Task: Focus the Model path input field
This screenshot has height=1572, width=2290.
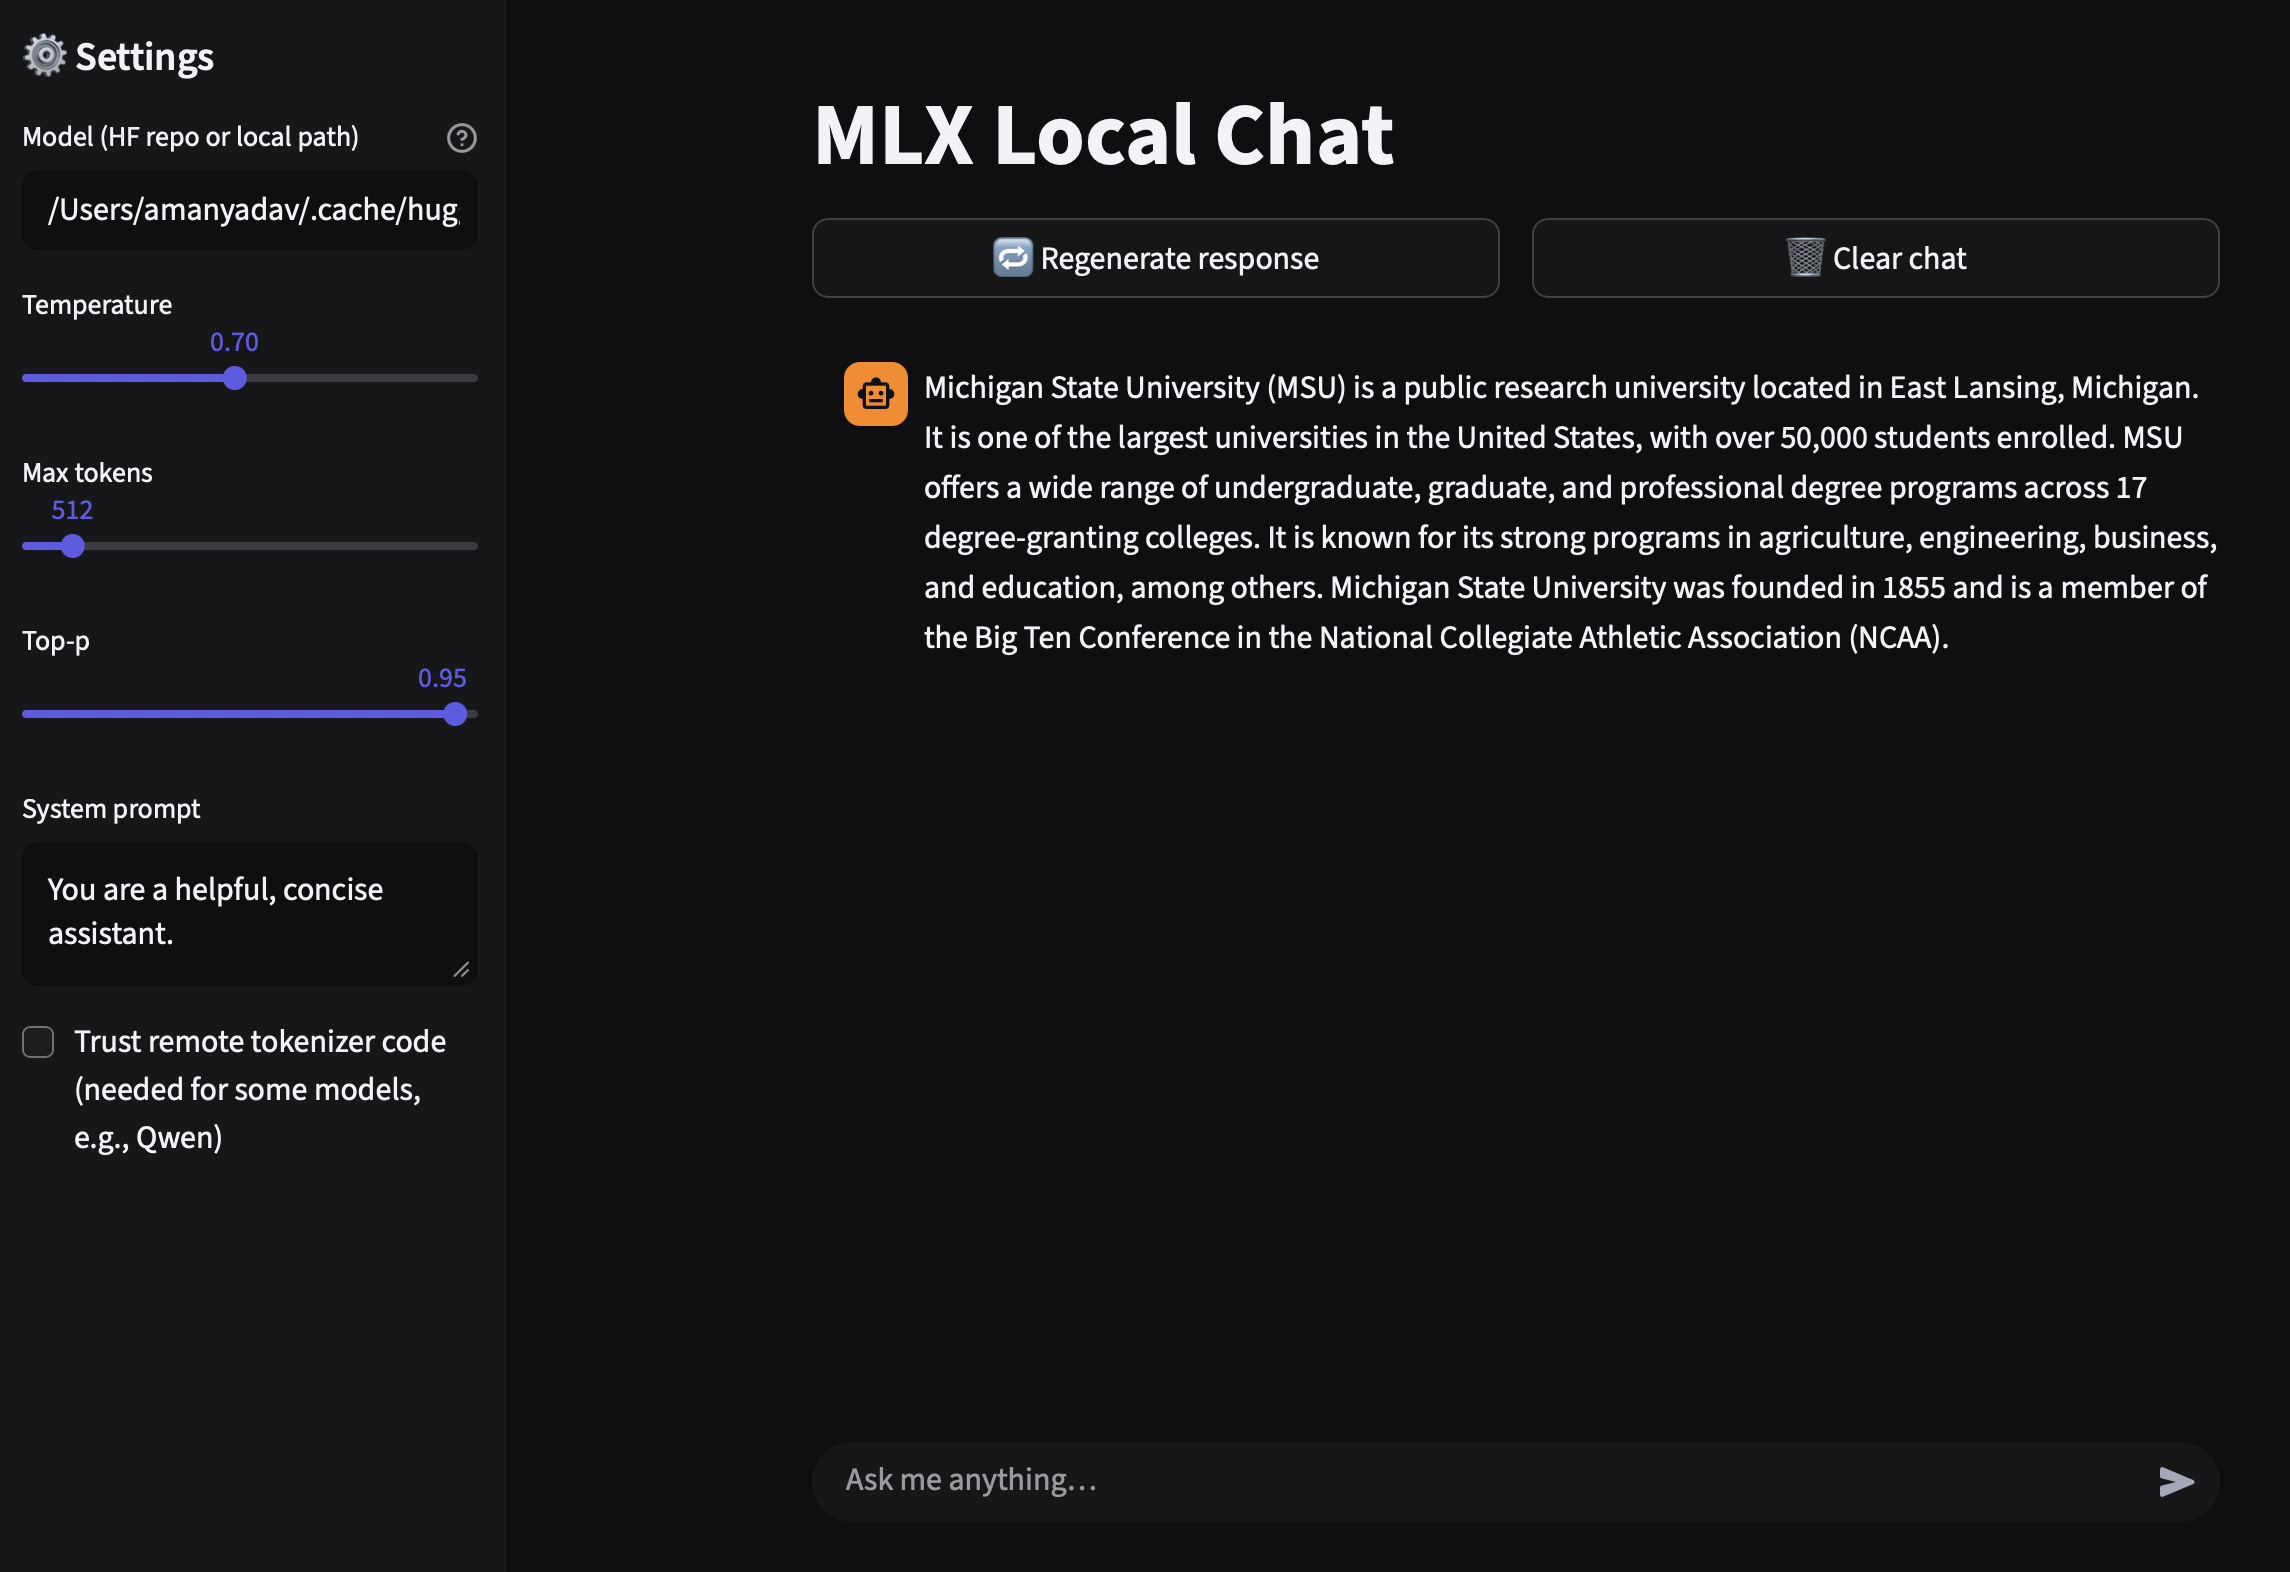Action: click(x=250, y=210)
